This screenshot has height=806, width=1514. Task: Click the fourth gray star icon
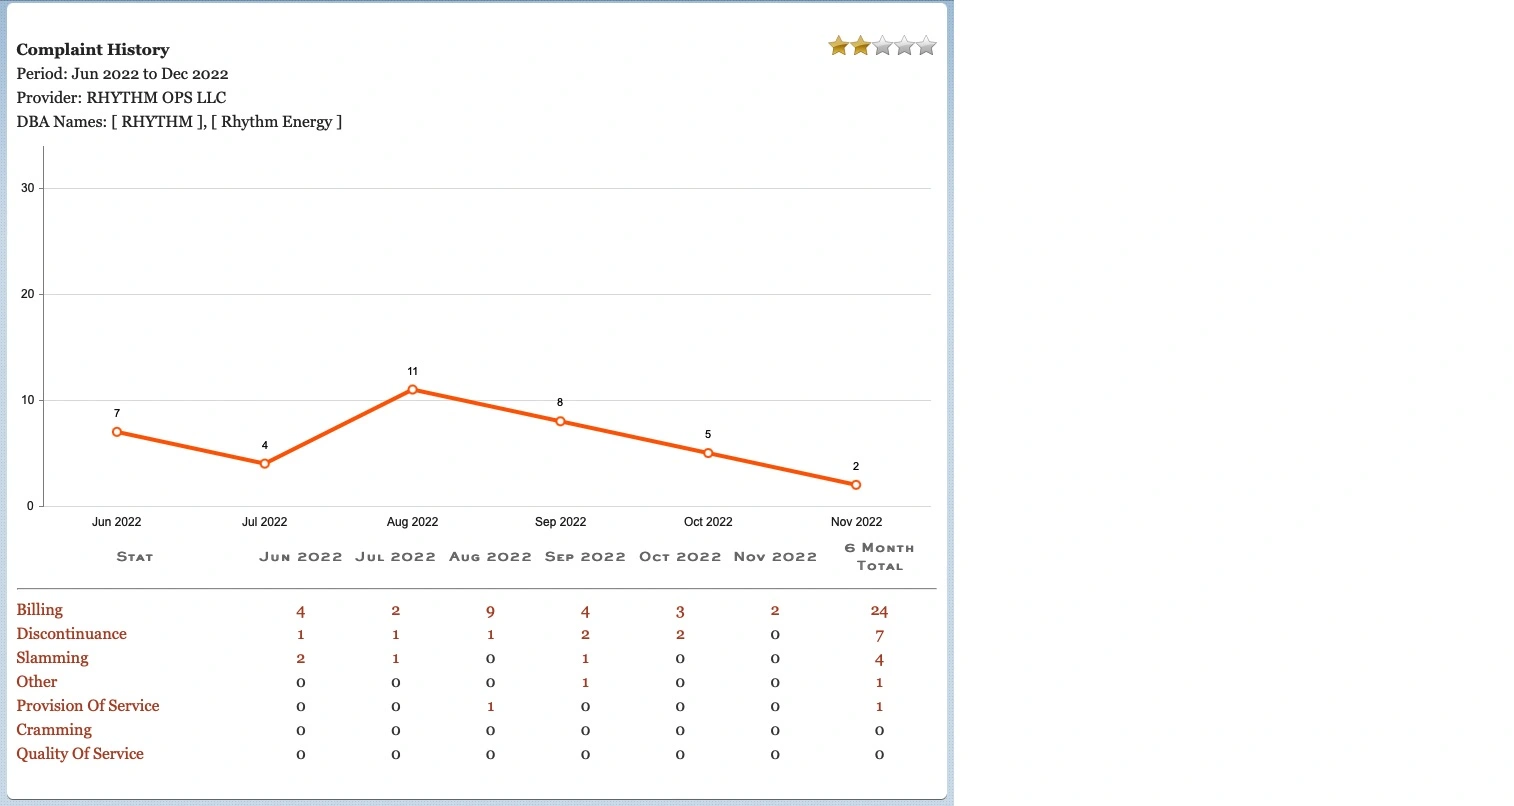(904, 44)
